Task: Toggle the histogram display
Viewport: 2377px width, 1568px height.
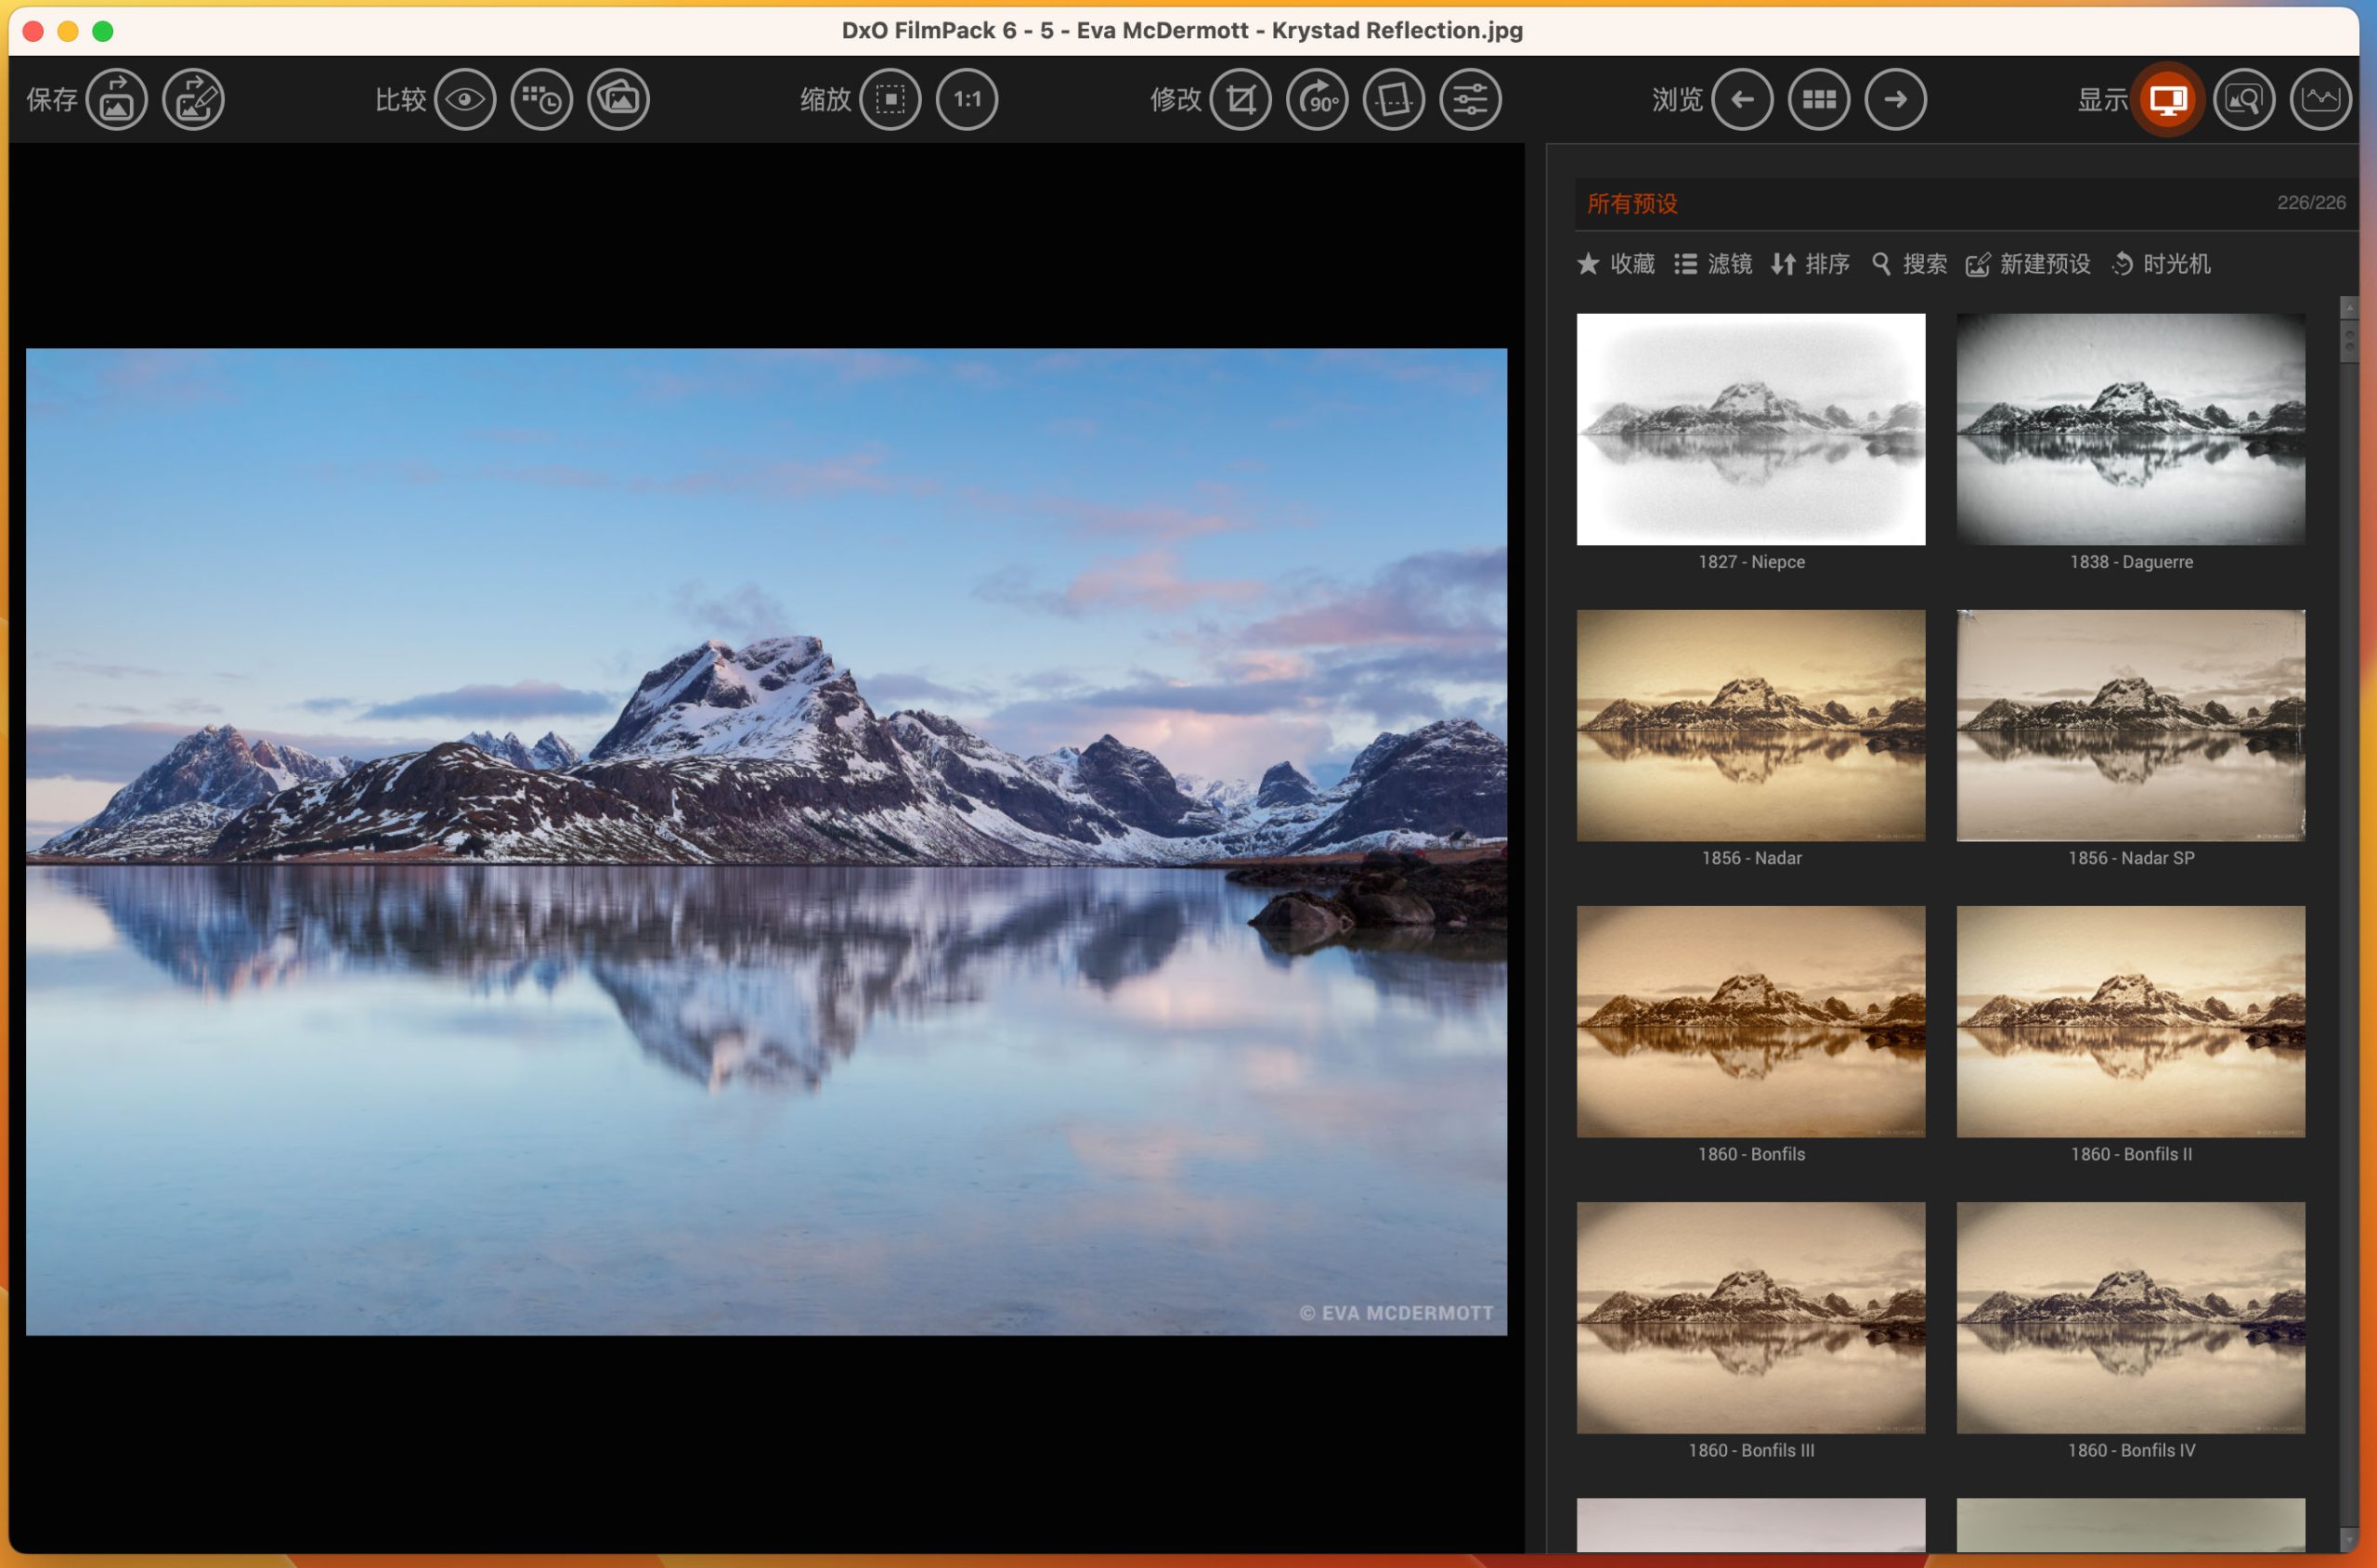Action: [2320, 99]
